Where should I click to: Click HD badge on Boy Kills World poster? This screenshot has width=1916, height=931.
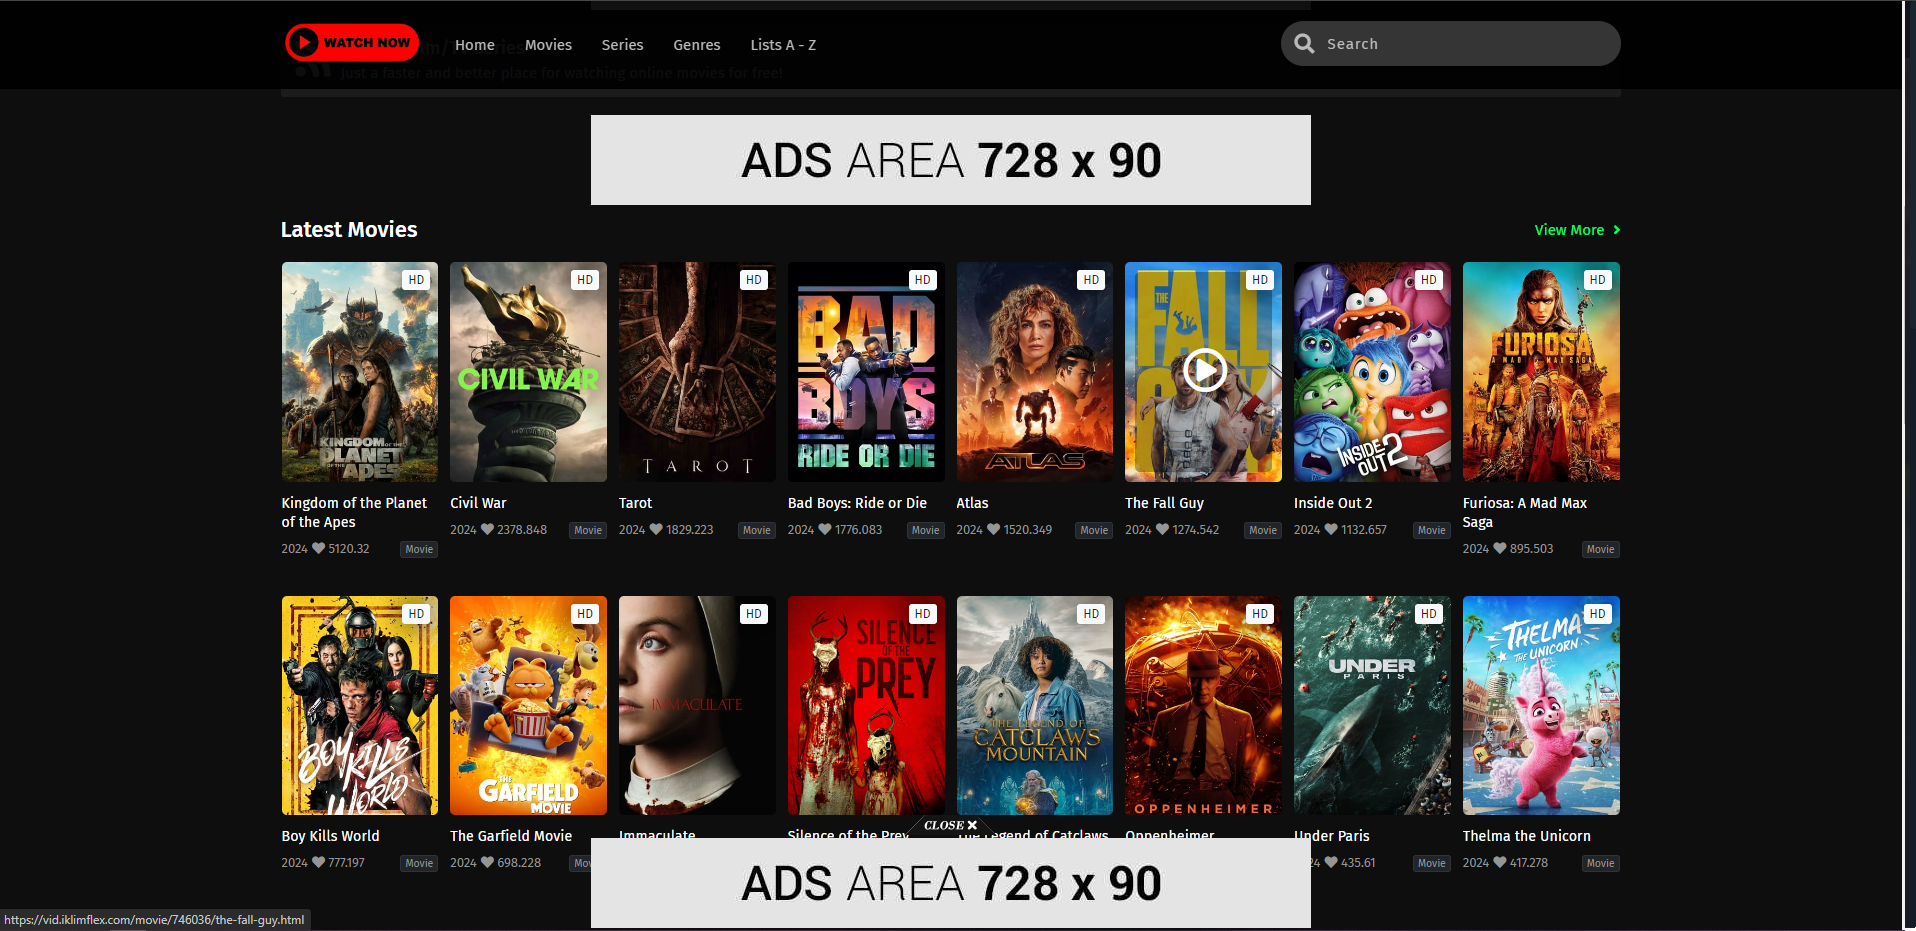pyautogui.click(x=416, y=614)
